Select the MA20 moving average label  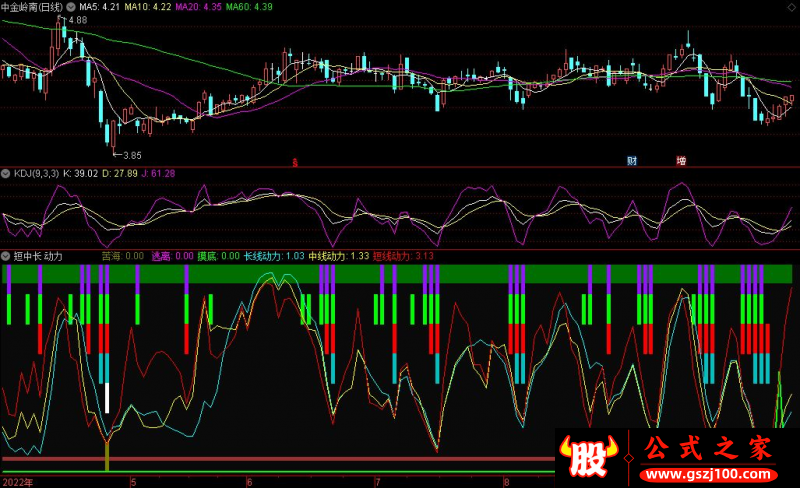[x=194, y=7]
